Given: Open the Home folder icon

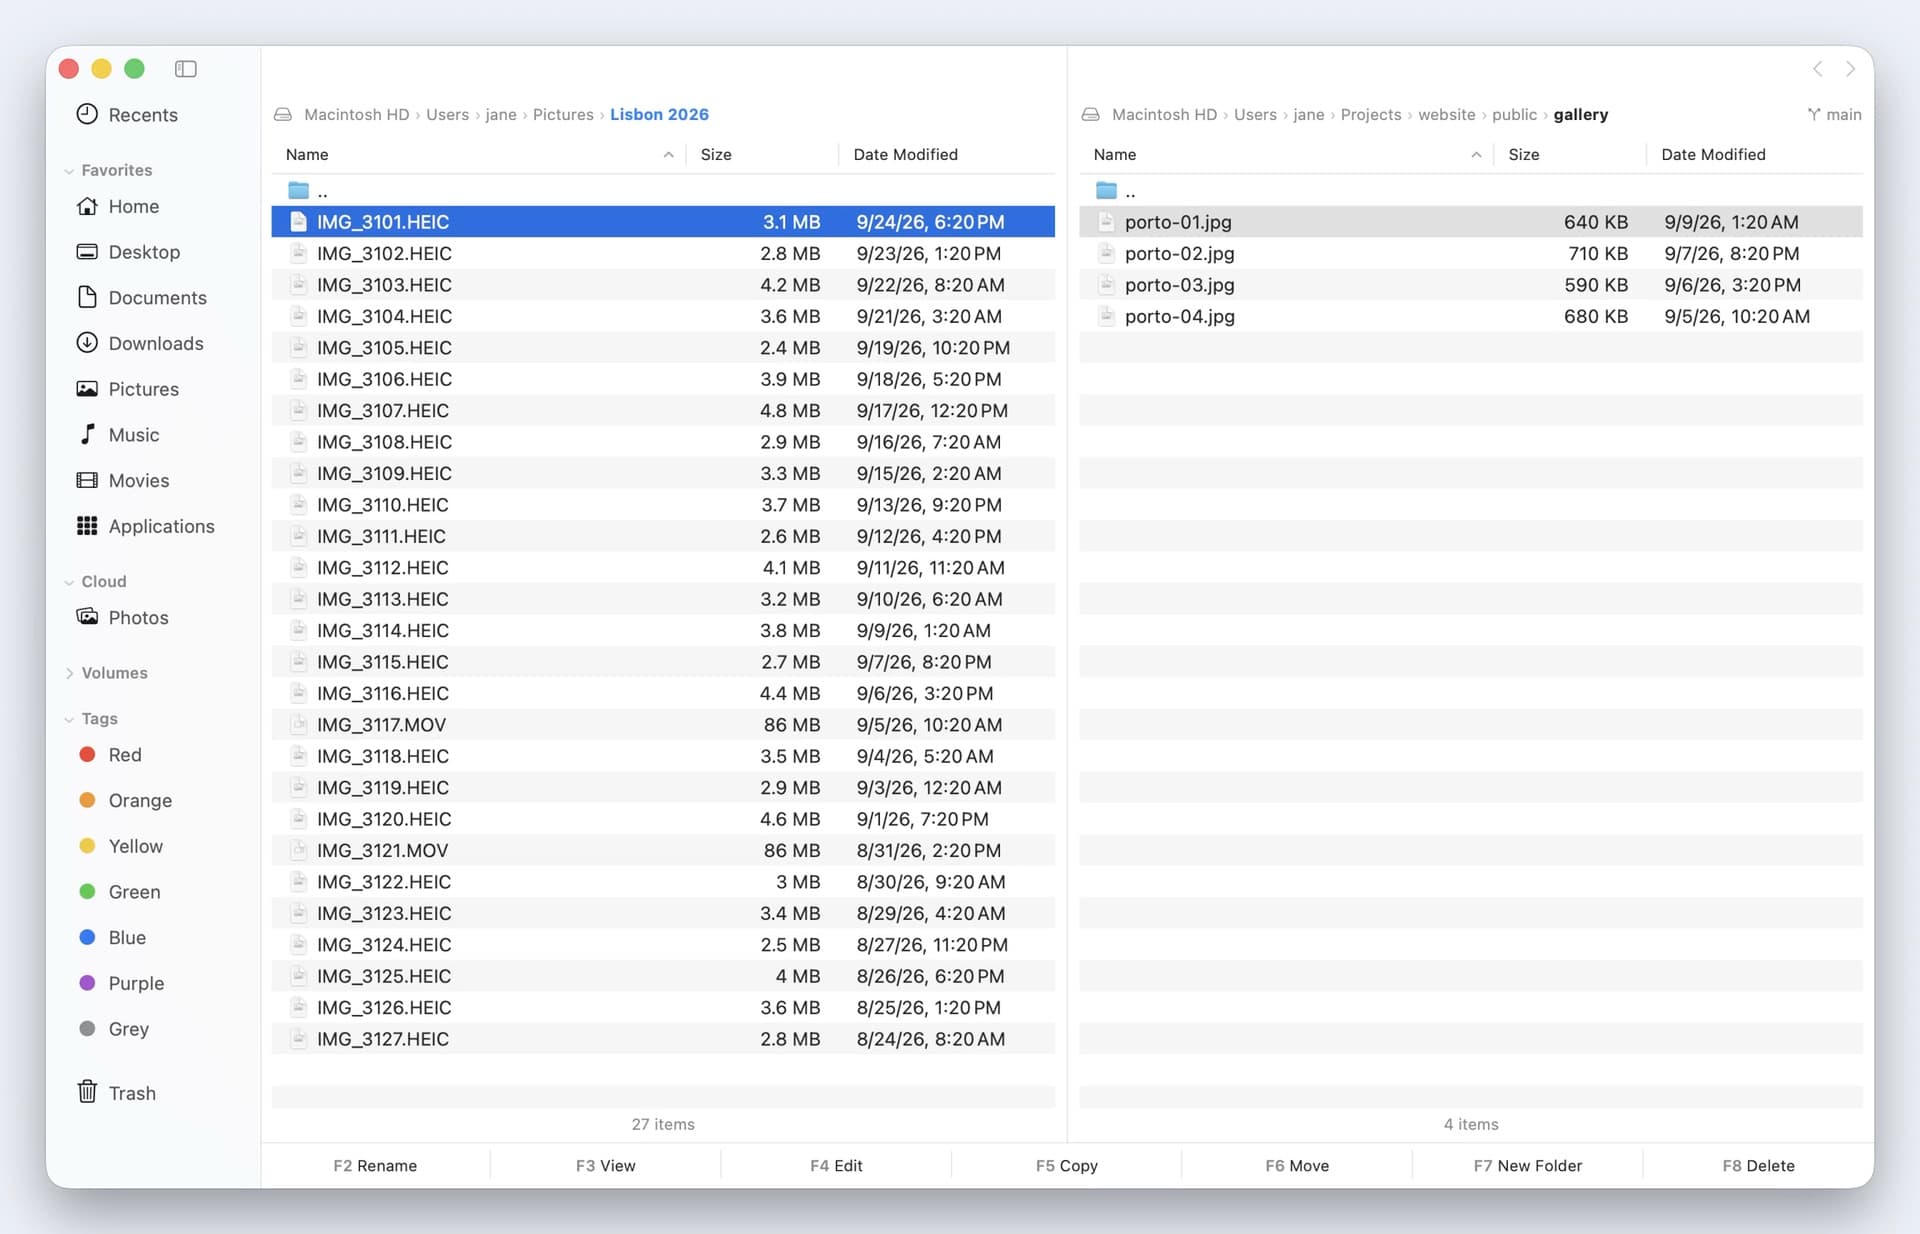Looking at the screenshot, I should pyautogui.click(x=87, y=206).
